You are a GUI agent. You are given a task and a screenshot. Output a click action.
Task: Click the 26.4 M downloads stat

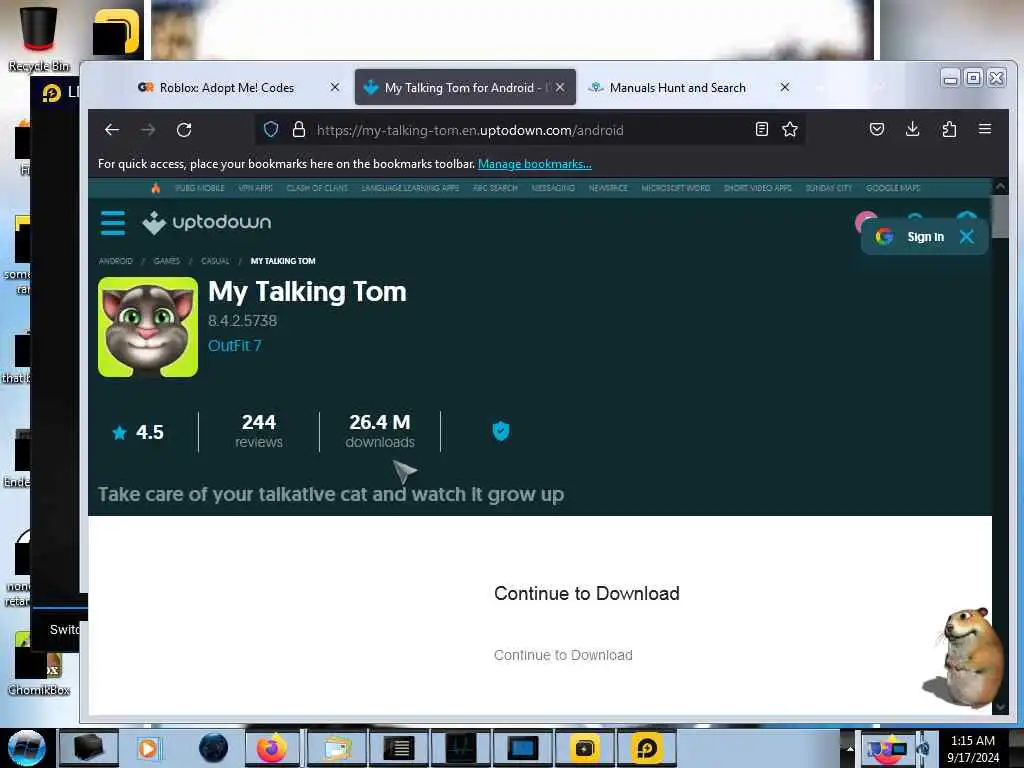coord(380,431)
